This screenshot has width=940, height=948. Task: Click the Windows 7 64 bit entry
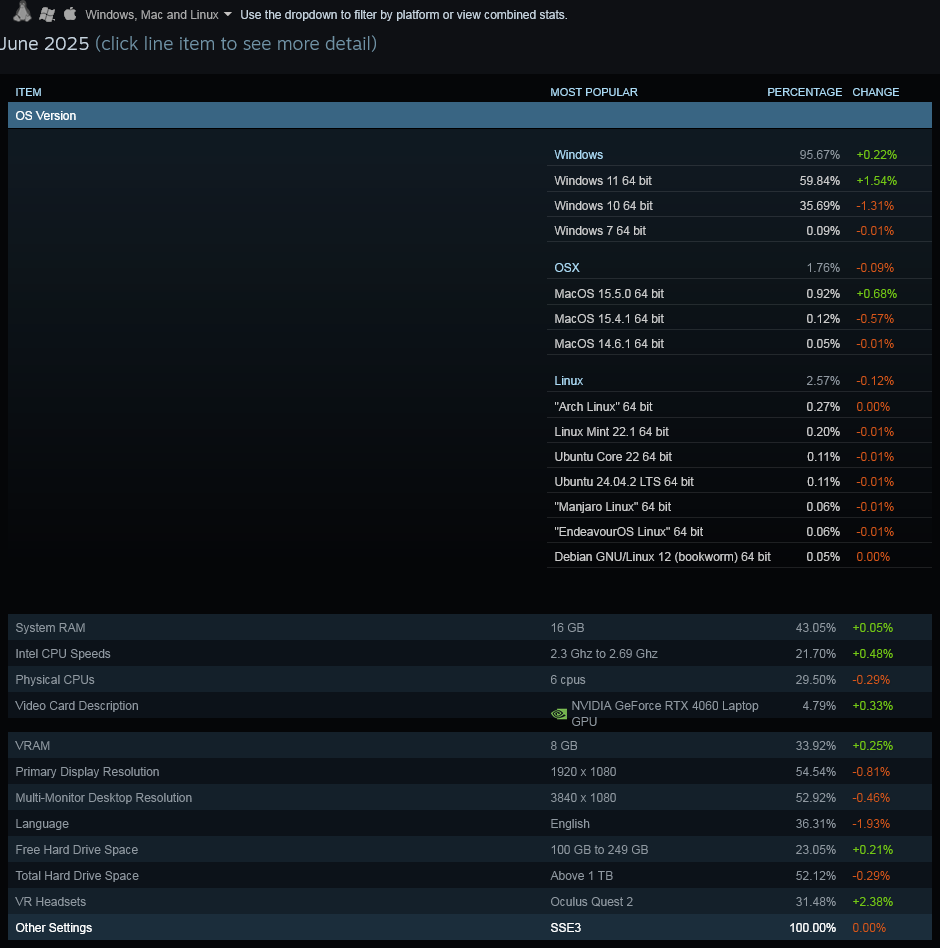point(600,231)
